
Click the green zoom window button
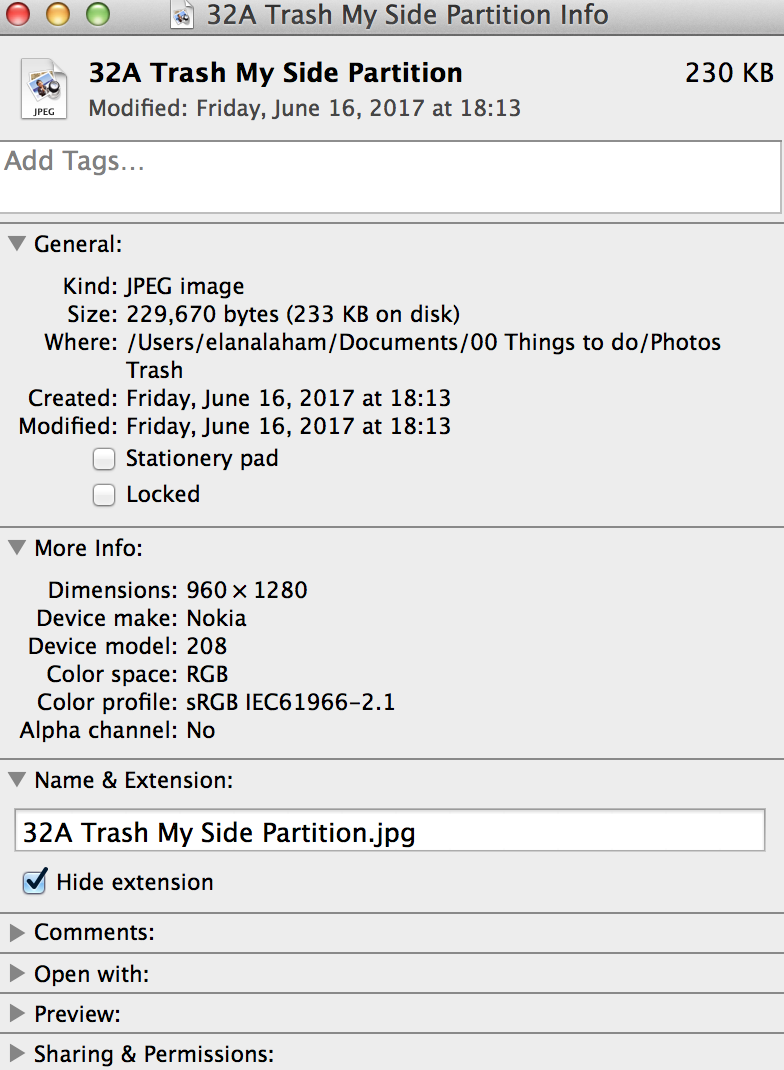(x=98, y=14)
